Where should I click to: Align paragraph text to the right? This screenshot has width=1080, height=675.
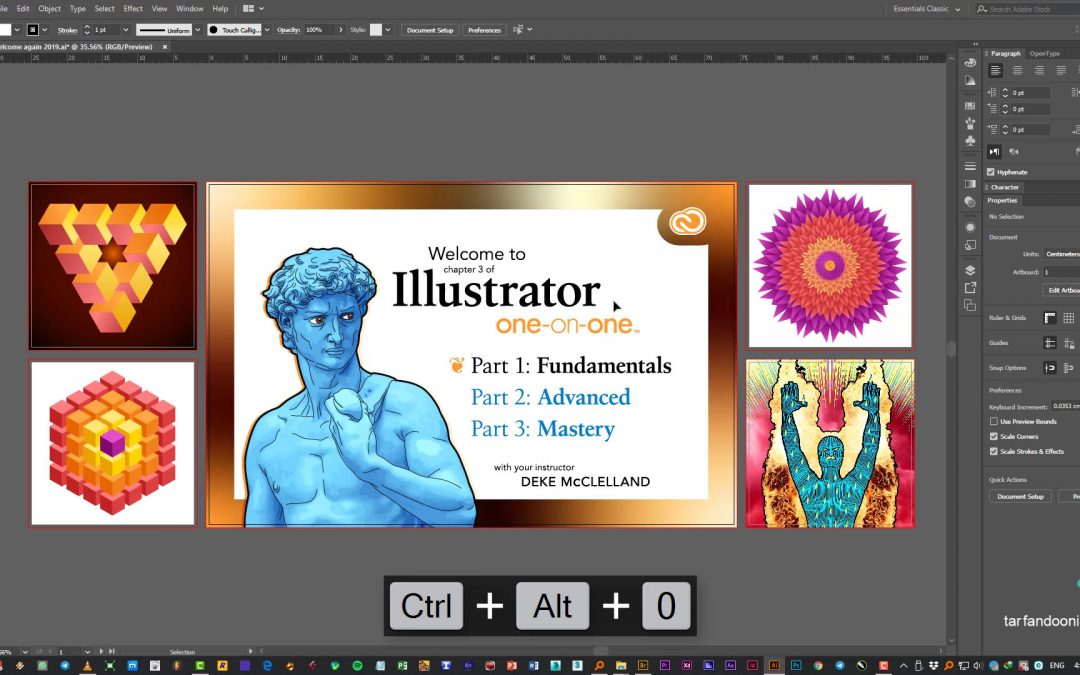point(1039,70)
